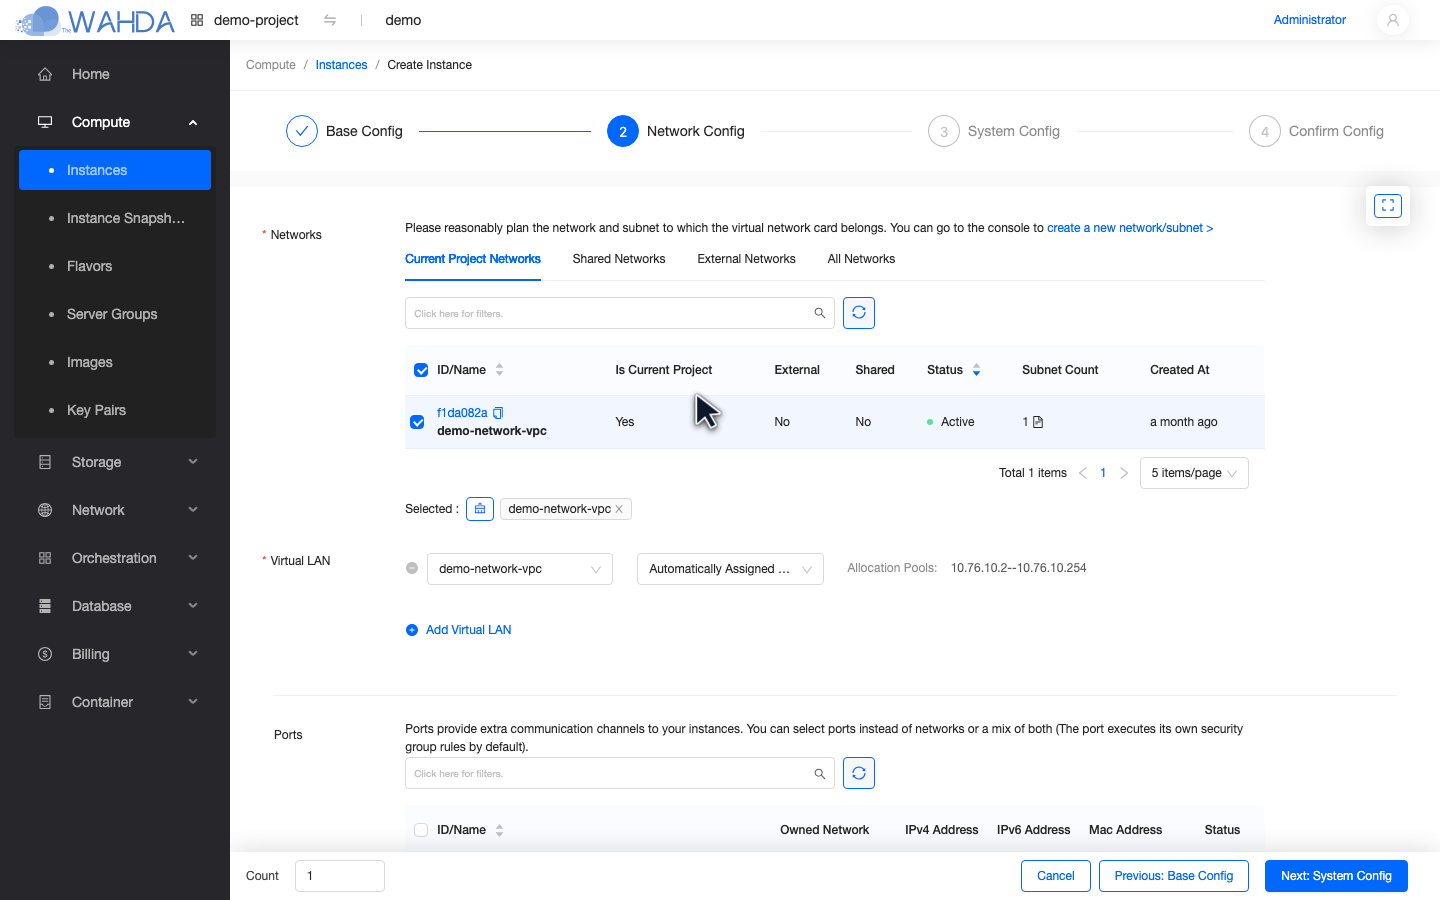Screen dimensions: 1440x900
Task: Click the plus icon for Add Virtual LAN
Action: 412,630
